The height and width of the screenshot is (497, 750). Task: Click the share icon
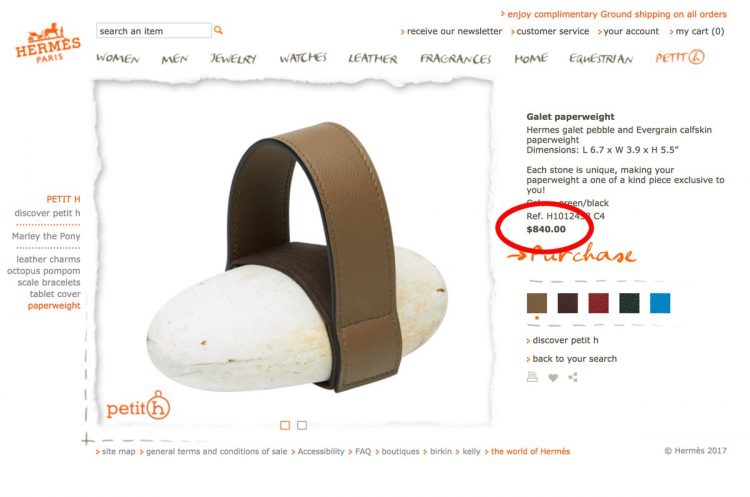pos(573,377)
